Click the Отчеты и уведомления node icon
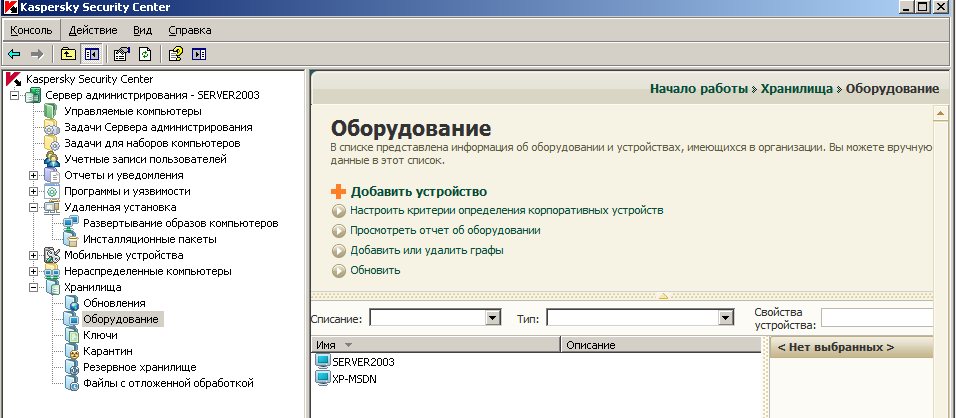Screen dimensions: 956x418 (x=52, y=175)
